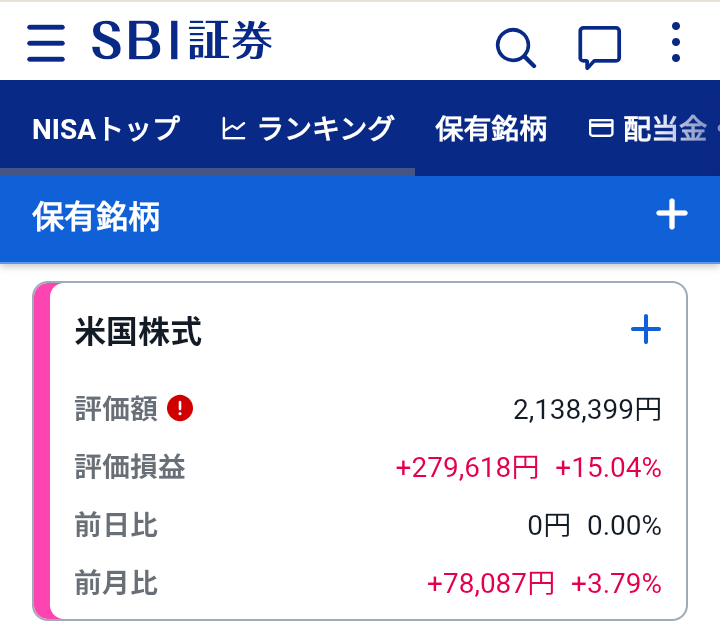The width and height of the screenshot is (720, 638).
Task: Open the three-dot overflow menu
Action: click(675, 42)
